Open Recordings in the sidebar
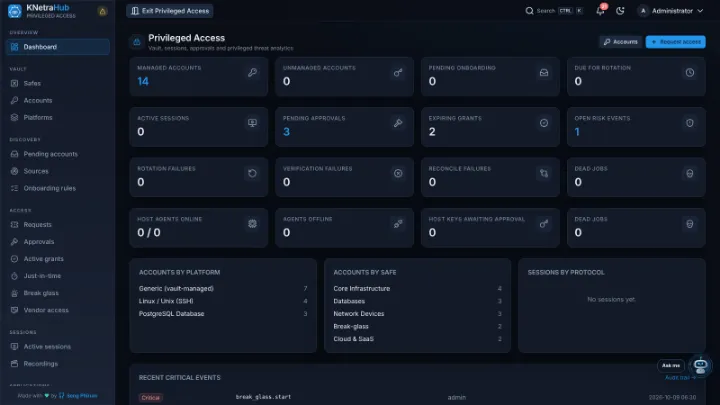 point(58,364)
